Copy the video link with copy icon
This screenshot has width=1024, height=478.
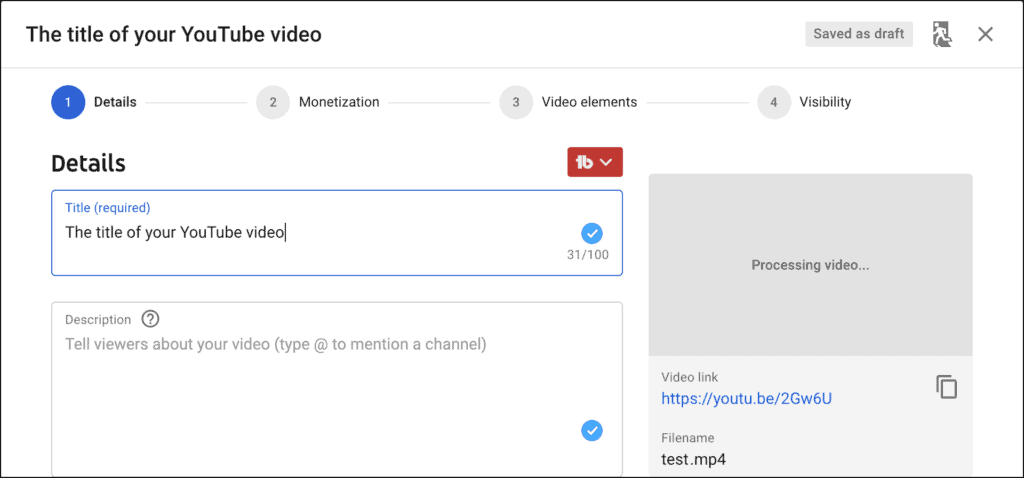946,387
